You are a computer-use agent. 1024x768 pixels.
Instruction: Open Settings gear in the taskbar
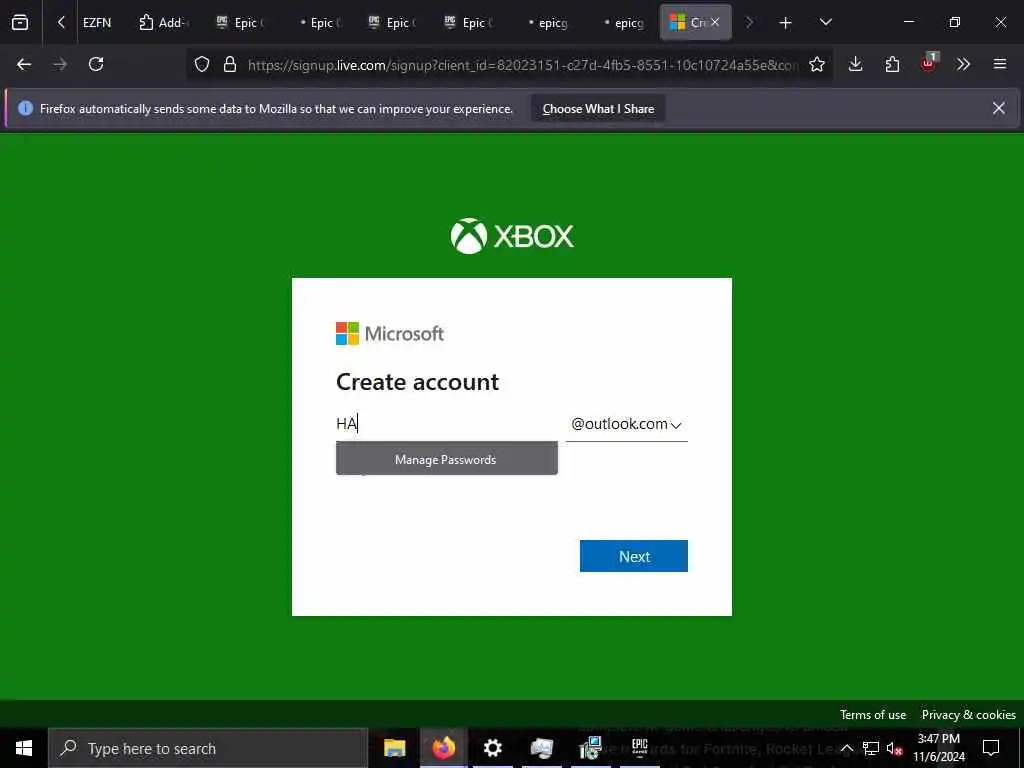point(492,748)
